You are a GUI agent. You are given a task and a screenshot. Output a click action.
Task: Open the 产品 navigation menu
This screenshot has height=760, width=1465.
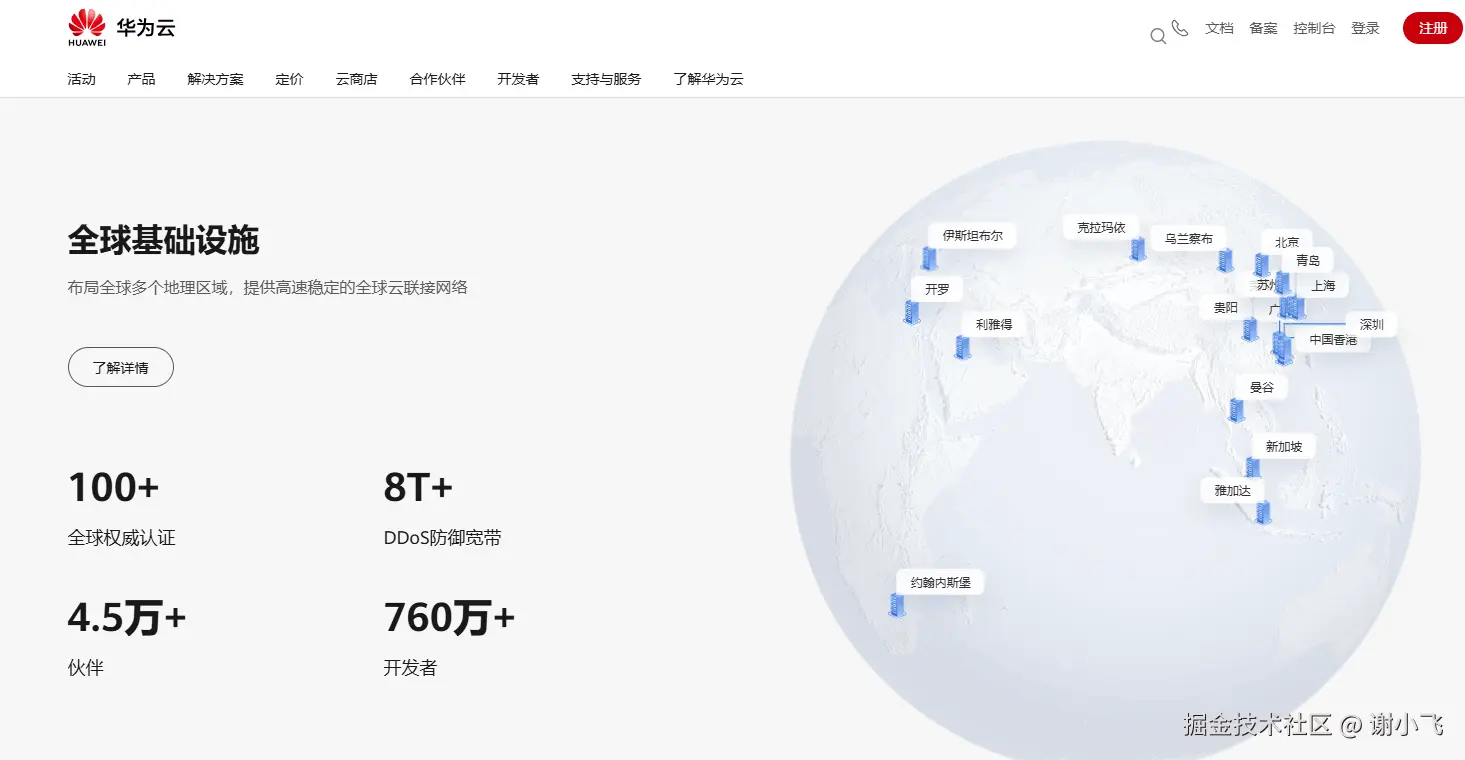point(141,79)
